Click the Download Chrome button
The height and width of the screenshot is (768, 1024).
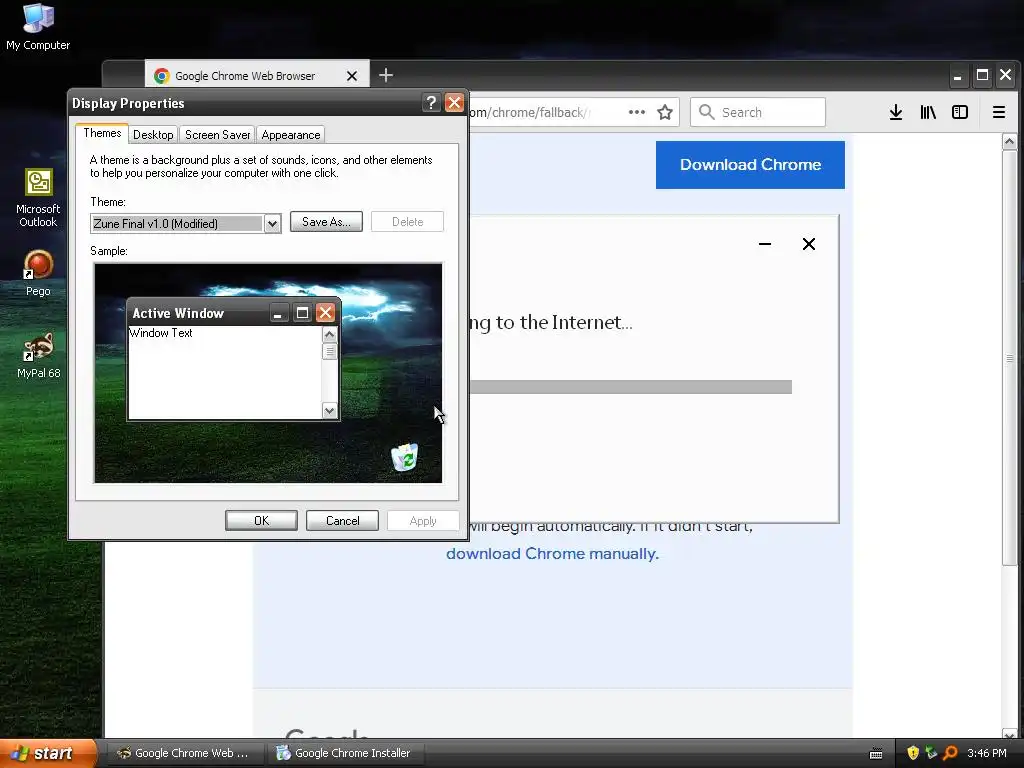(750, 165)
